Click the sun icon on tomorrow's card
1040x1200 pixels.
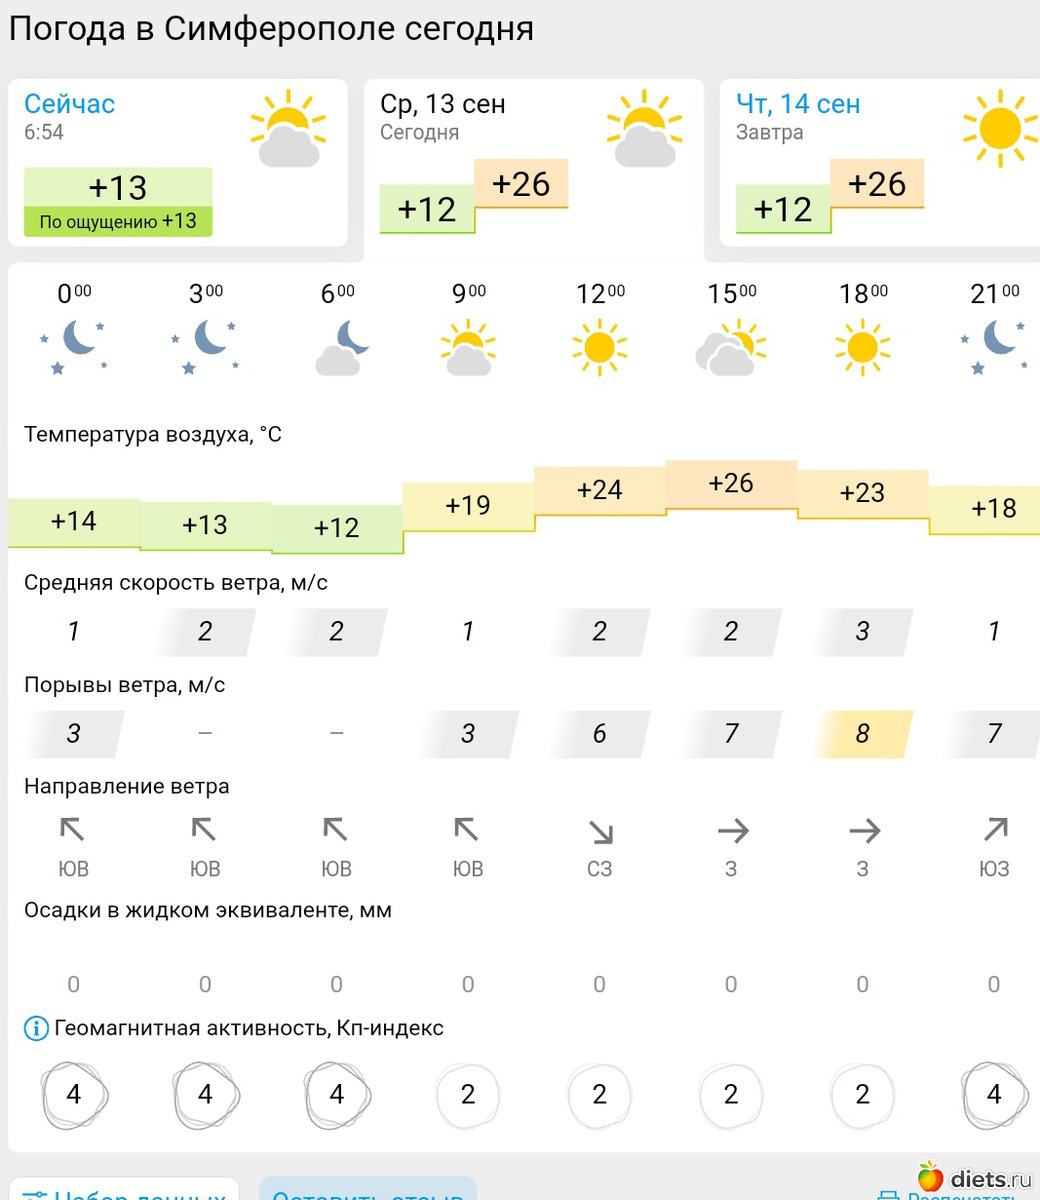1000,128
